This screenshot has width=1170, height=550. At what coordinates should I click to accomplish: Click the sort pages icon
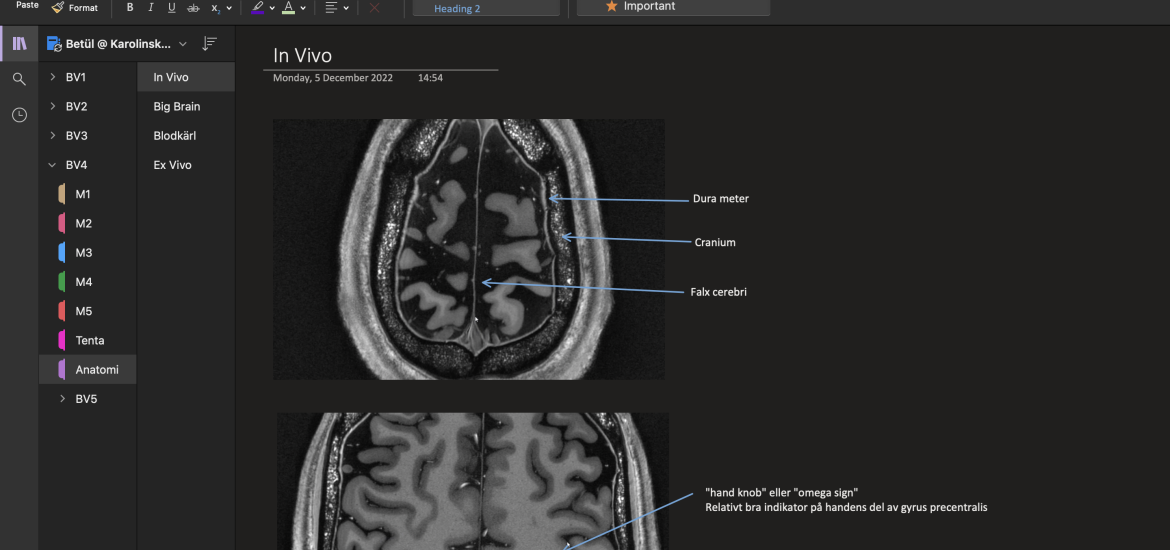point(209,44)
